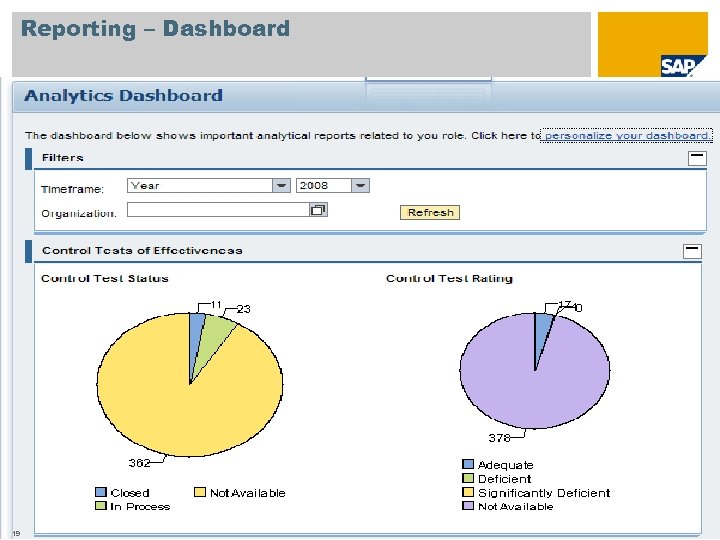Click Significantly Deficient legend yellow swatch
This screenshot has height=540, width=720.
[x=468, y=492]
